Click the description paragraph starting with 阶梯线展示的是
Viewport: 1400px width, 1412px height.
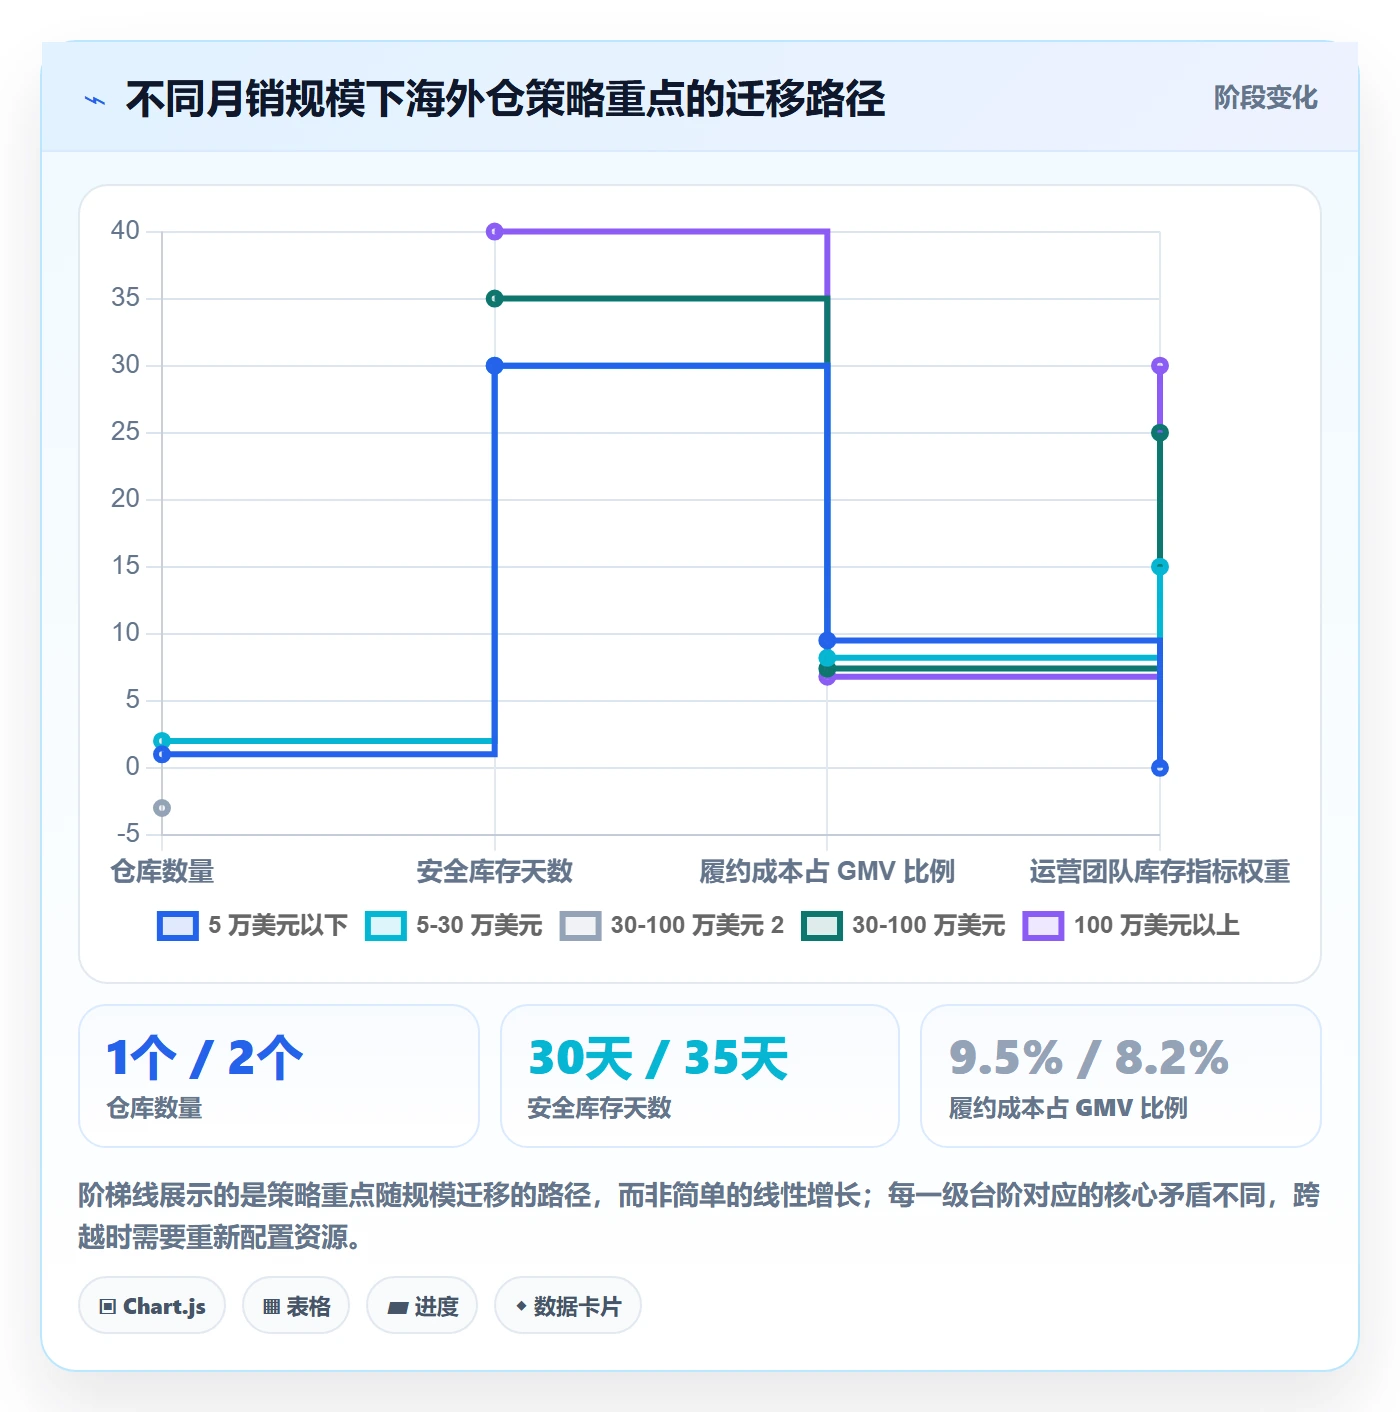(x=699, y=1216)
